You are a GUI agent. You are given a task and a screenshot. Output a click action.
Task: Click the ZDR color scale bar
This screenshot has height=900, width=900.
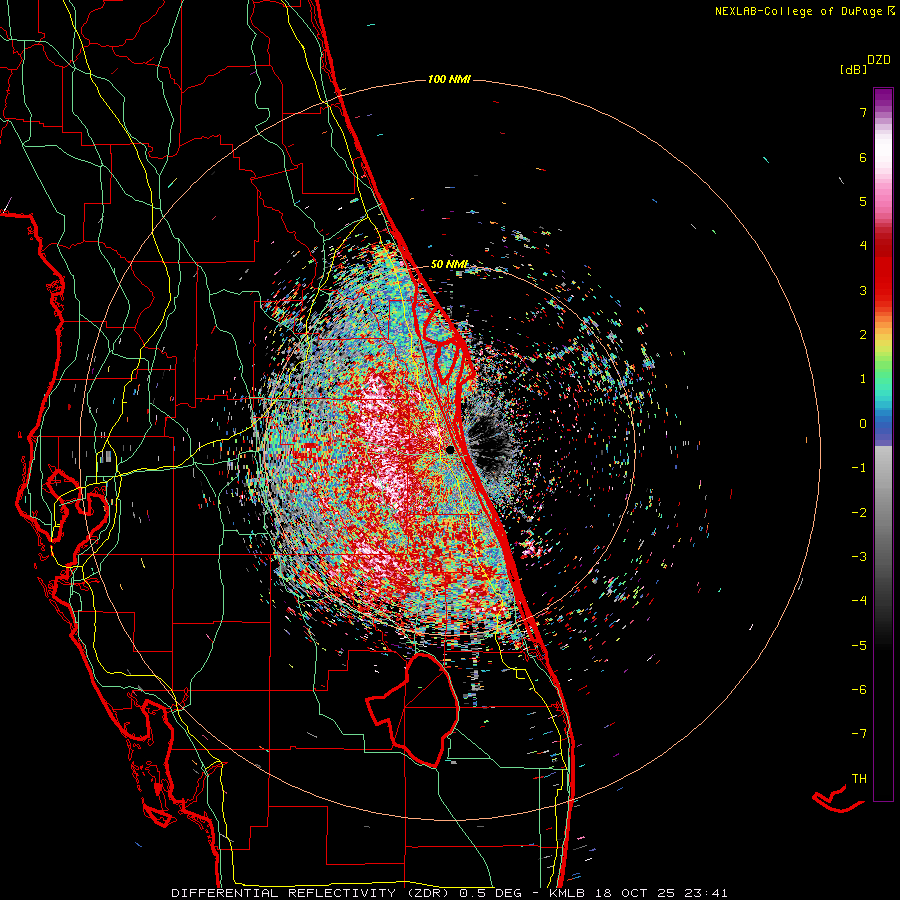pos(883,444)
